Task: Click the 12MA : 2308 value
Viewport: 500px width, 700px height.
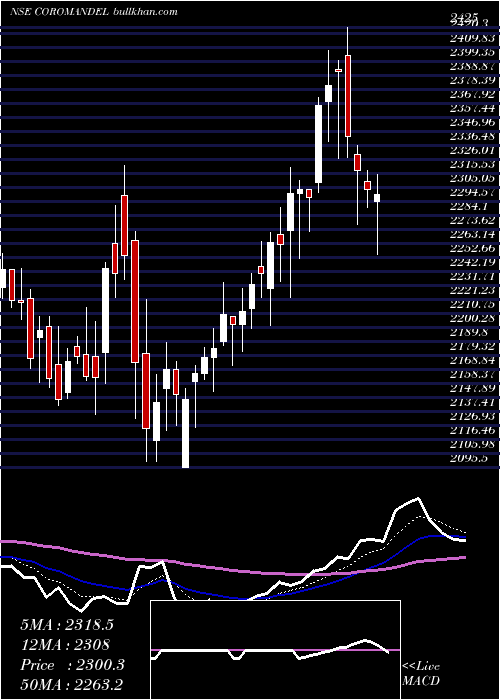Action: (x=65, y=645)
